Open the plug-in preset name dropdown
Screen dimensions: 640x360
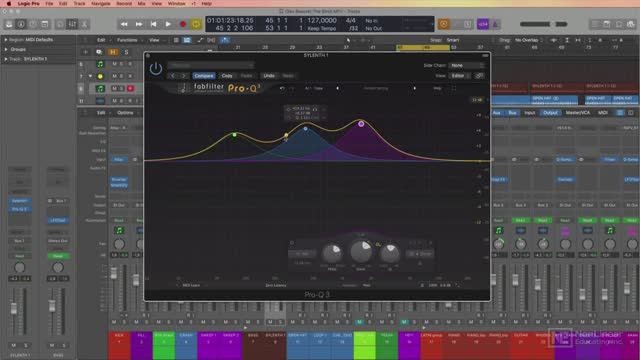[211, 65]
